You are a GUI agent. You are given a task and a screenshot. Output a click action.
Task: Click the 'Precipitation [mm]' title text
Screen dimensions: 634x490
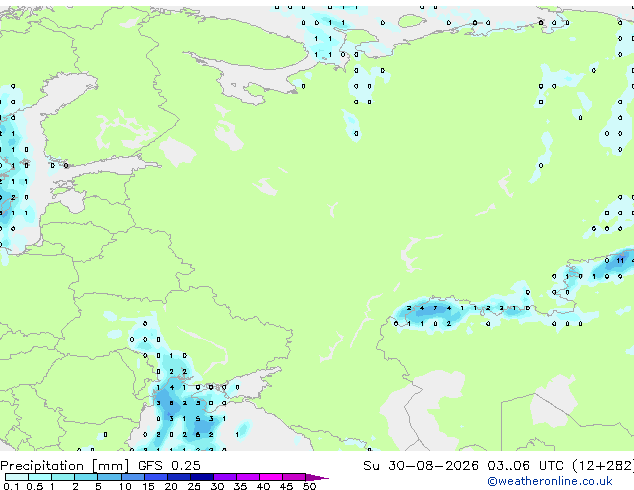click(x=65, y=466)
